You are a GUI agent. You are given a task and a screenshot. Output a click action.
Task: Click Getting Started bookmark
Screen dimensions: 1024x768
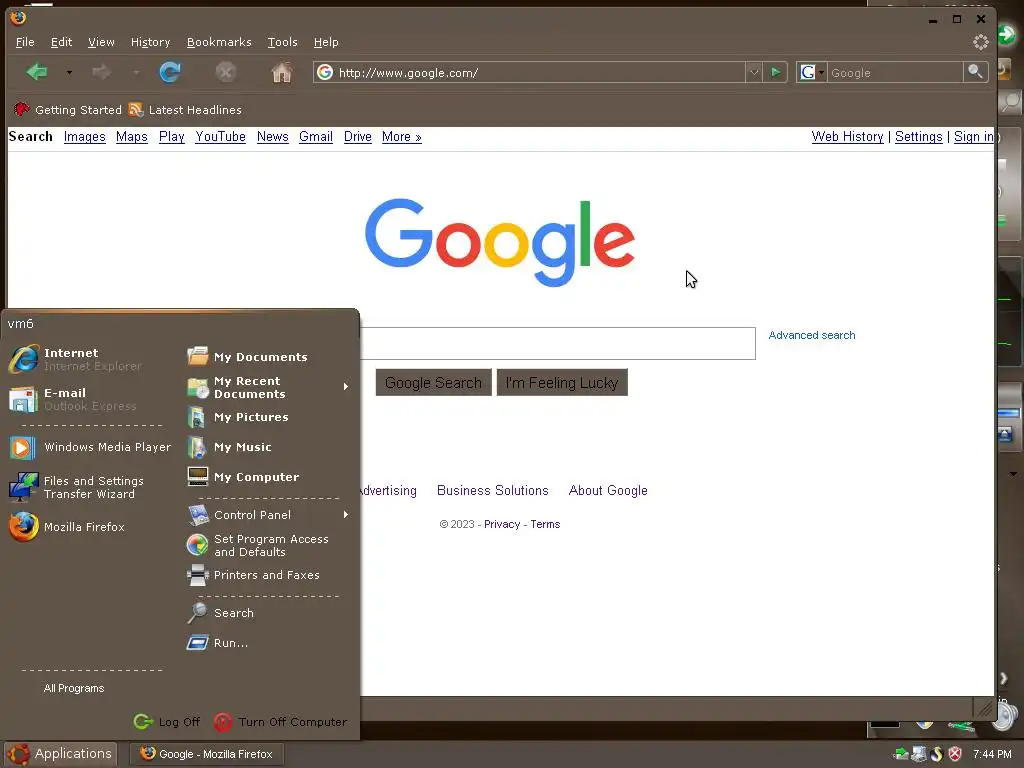click(x=67, y=110)
